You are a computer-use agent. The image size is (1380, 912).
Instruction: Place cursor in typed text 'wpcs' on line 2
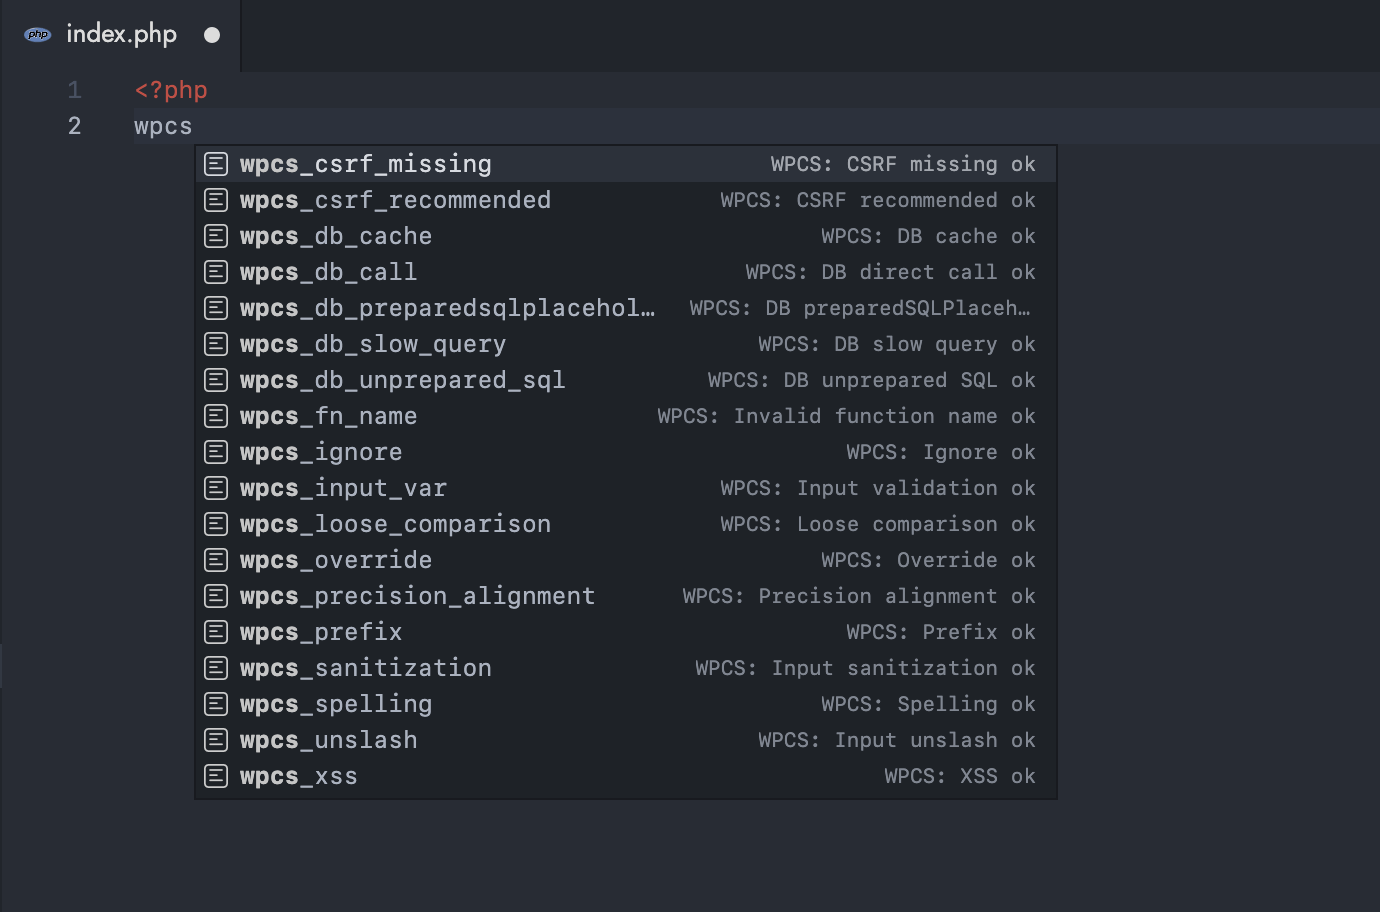coord(163,127)
